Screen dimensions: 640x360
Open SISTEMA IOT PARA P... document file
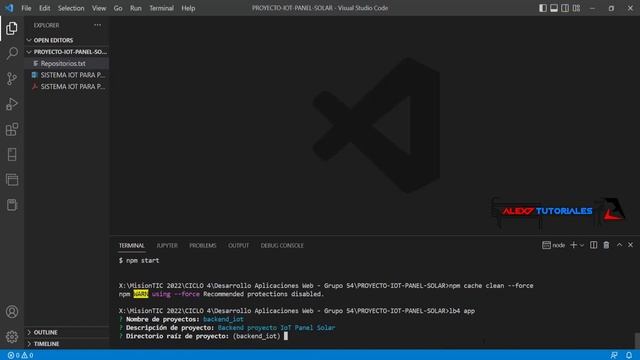click(x=67, y=75)
